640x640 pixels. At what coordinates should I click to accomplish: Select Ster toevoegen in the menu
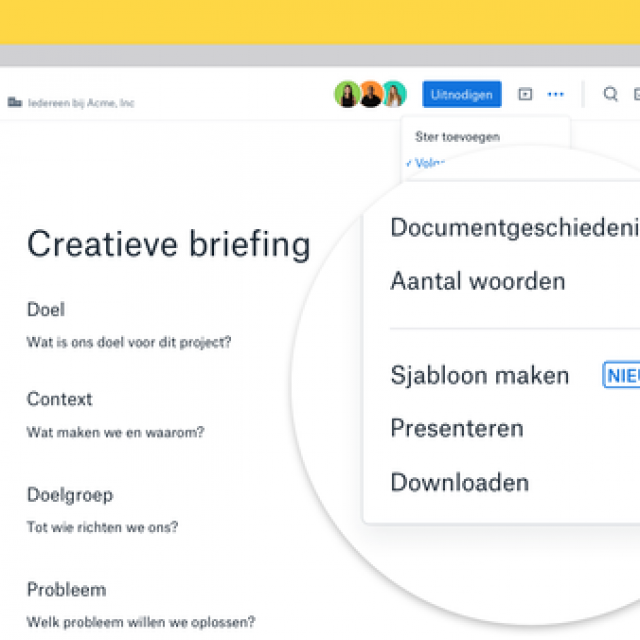(x=457, y=136)
